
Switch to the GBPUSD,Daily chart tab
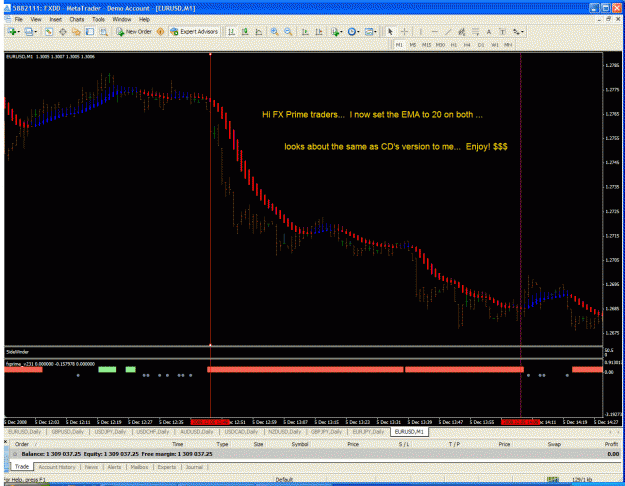click(x=67, y=432)
